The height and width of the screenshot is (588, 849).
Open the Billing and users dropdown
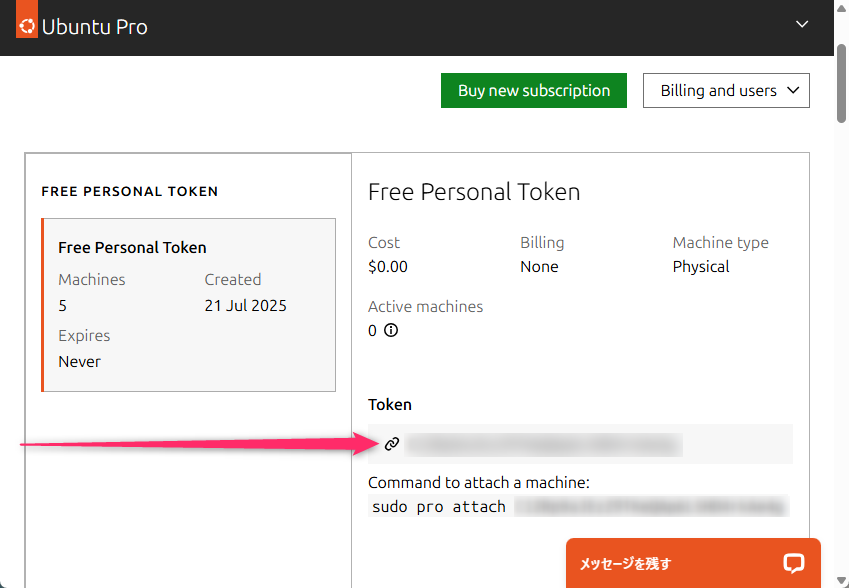pyautogui.click(x=726, y=90)
